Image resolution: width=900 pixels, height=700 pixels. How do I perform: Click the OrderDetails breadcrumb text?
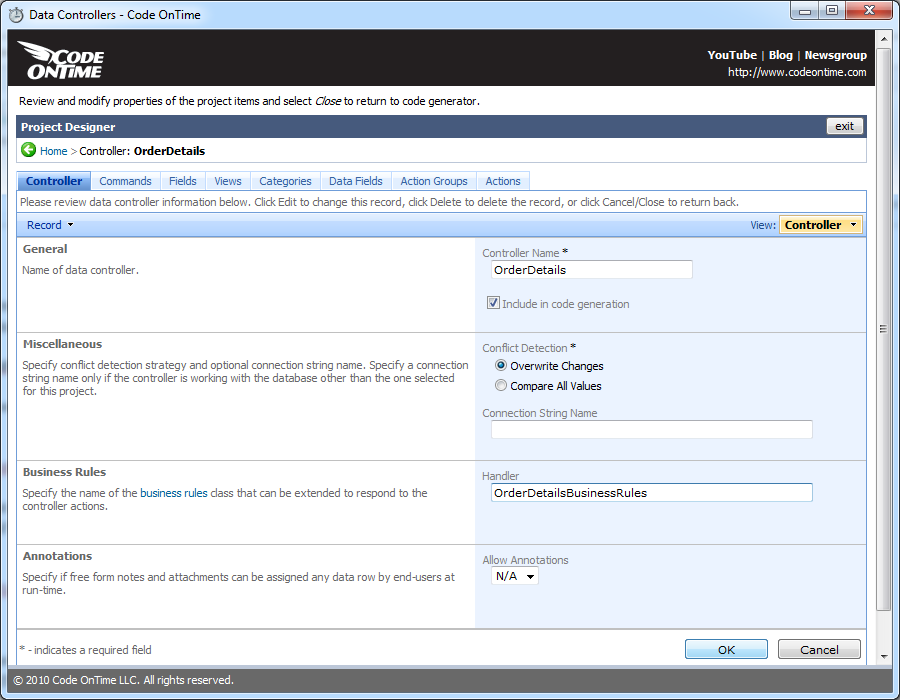coord(169,151)
